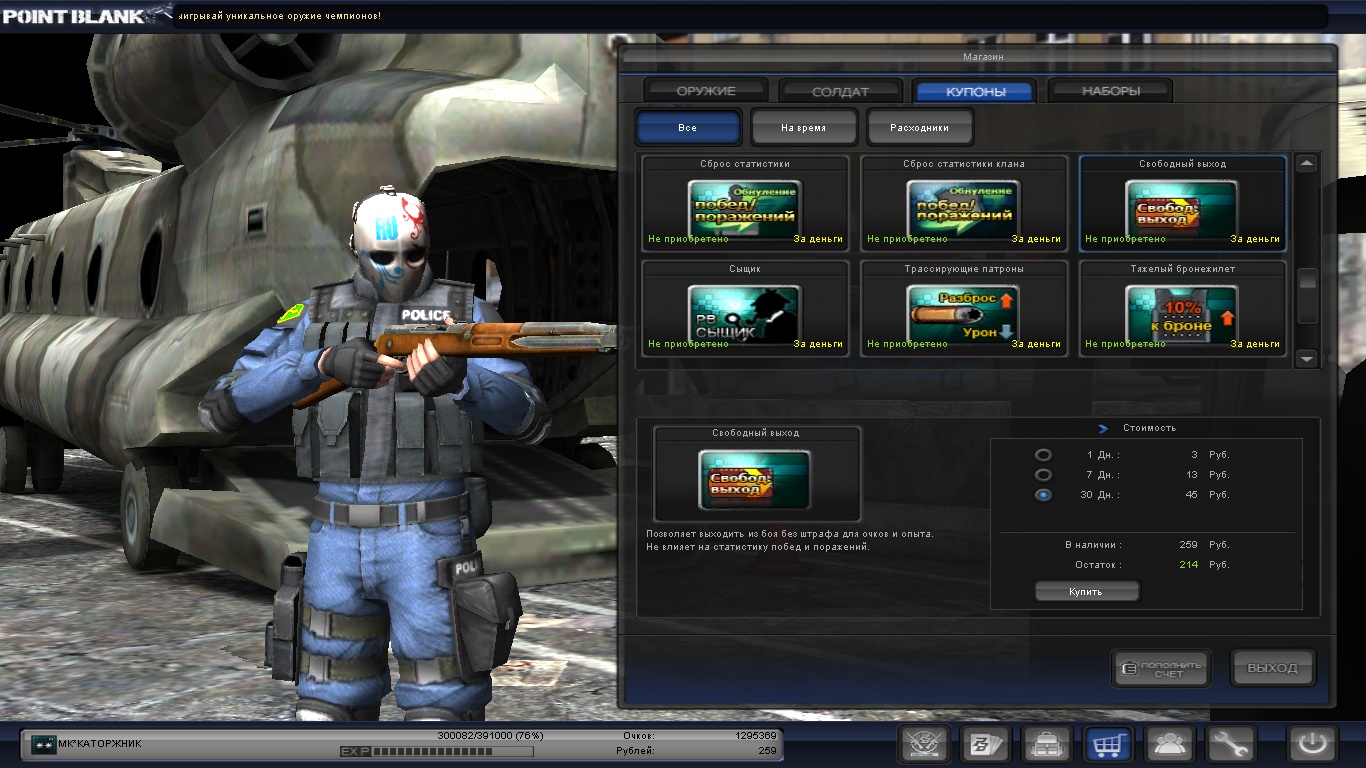Click the ВЫХОД button
Viewport: 1366px width, 768px height.
pyautogui.click(x=1273, y=668)
